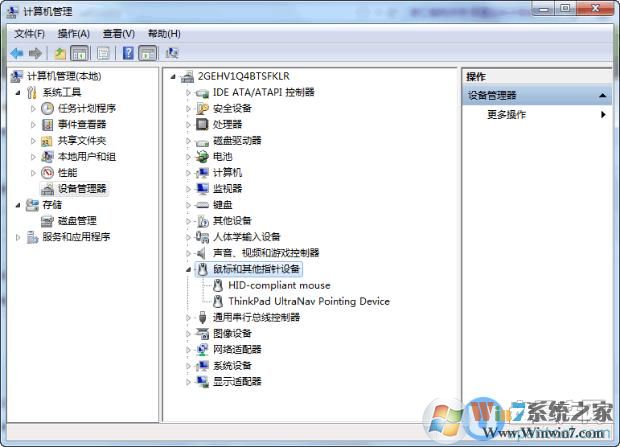This screenshot has height=447, width=620.
Task: Open the 操作(A) menu
Action: (74, 34)
